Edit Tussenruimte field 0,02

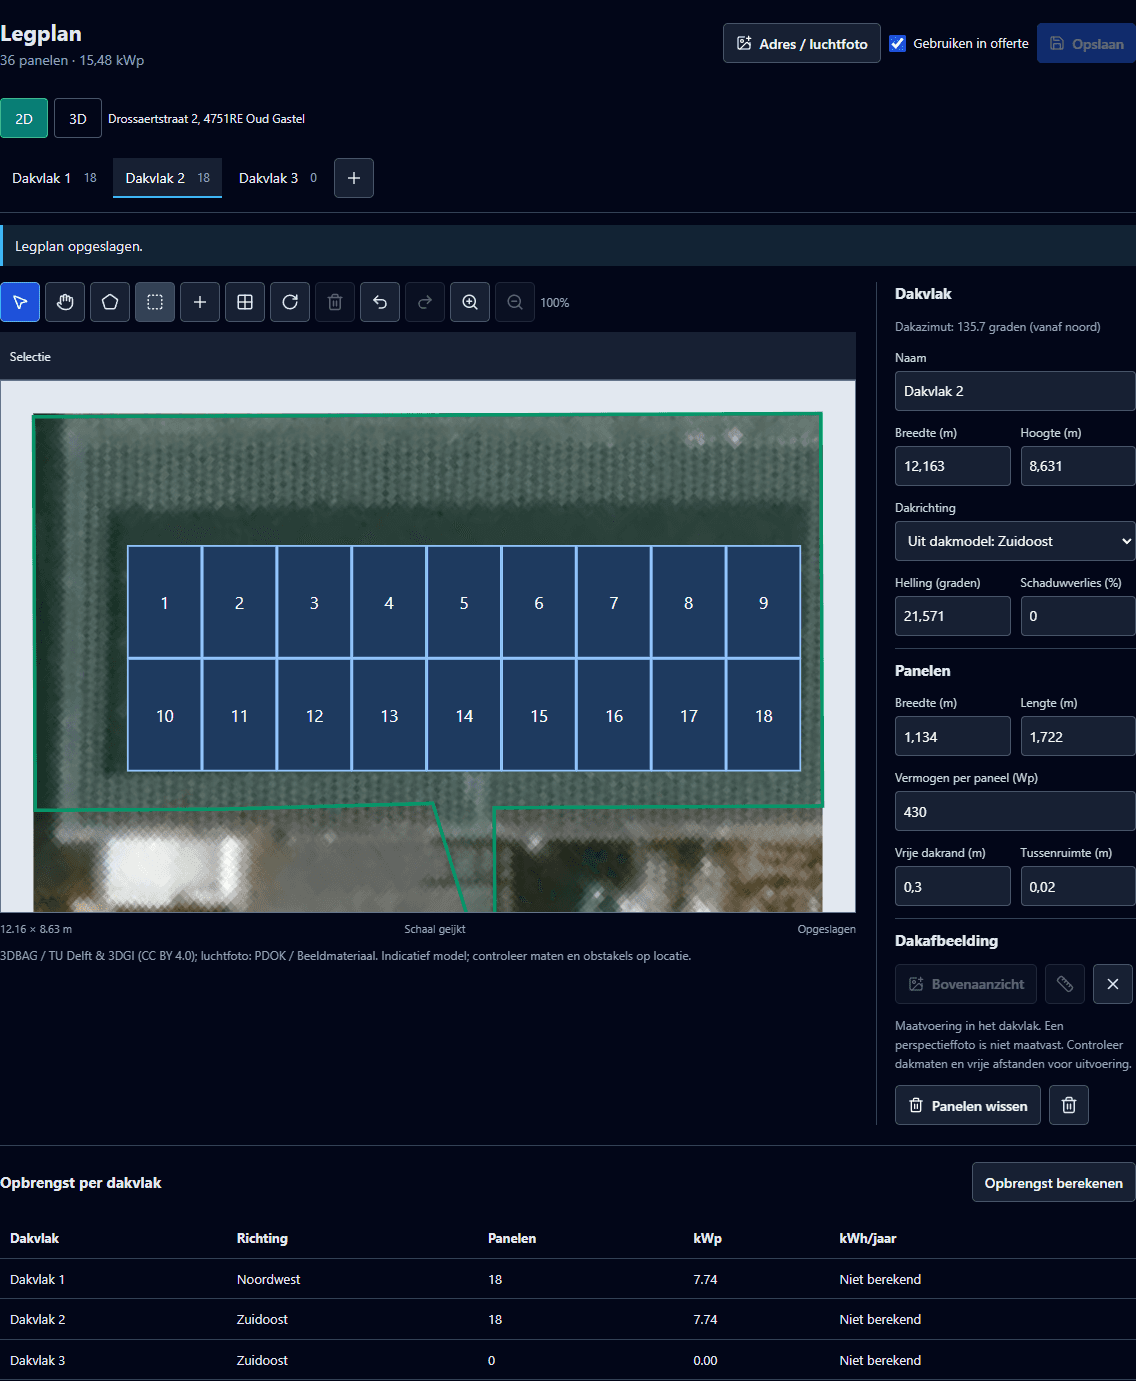click(x=1078, y=886)
